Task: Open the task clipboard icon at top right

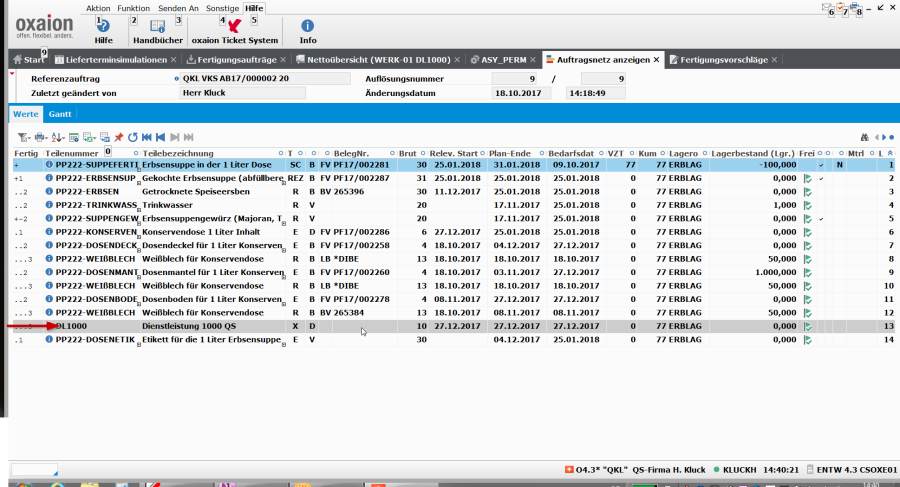Action: pyautogui.click(x=841, y=8)
